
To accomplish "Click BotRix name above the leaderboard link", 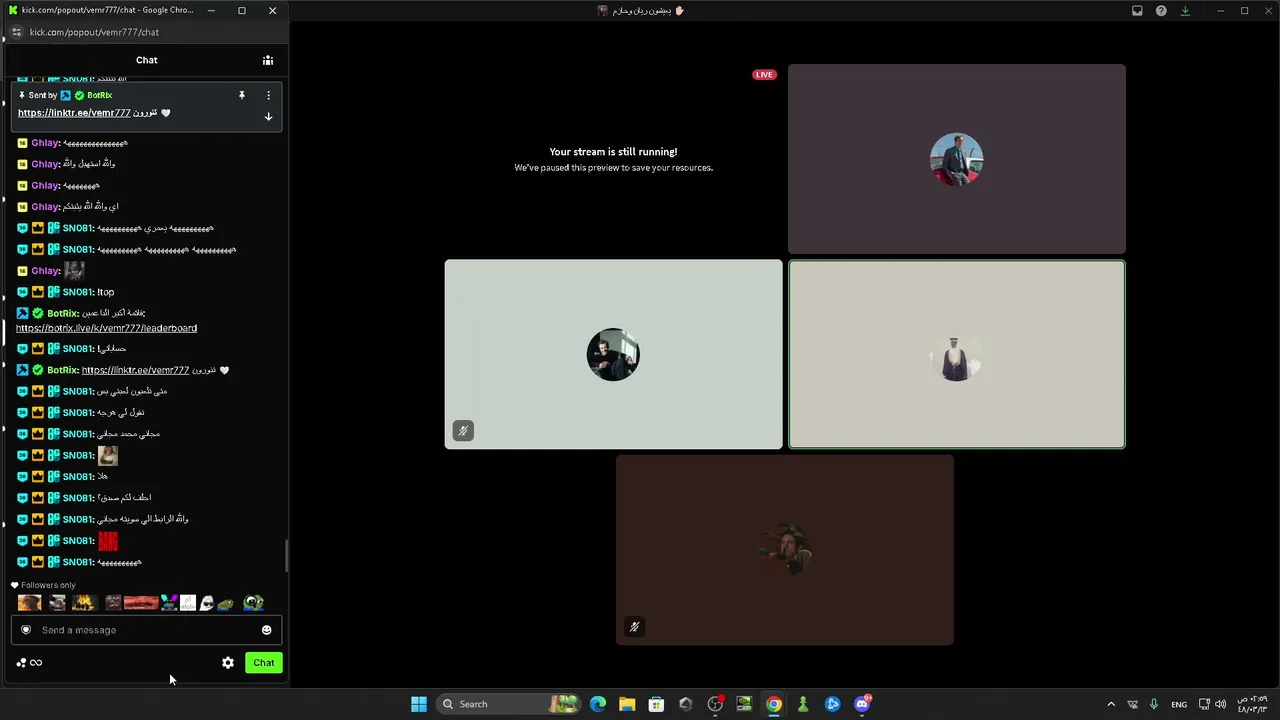I will click(x=62, y=313).
